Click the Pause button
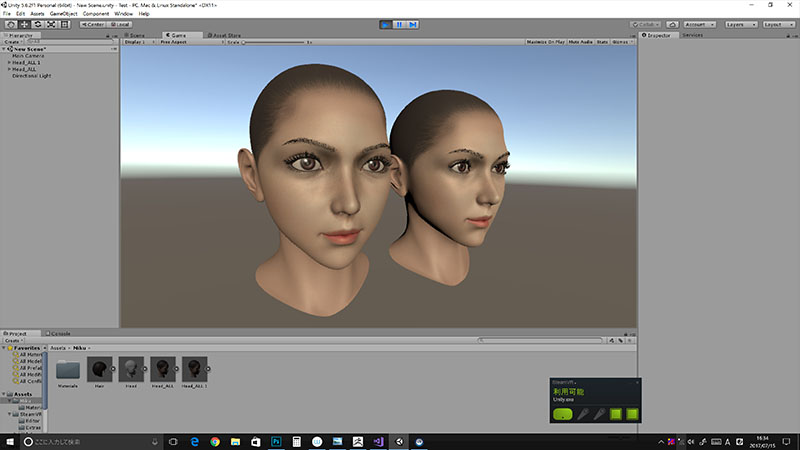 [399, 24]
